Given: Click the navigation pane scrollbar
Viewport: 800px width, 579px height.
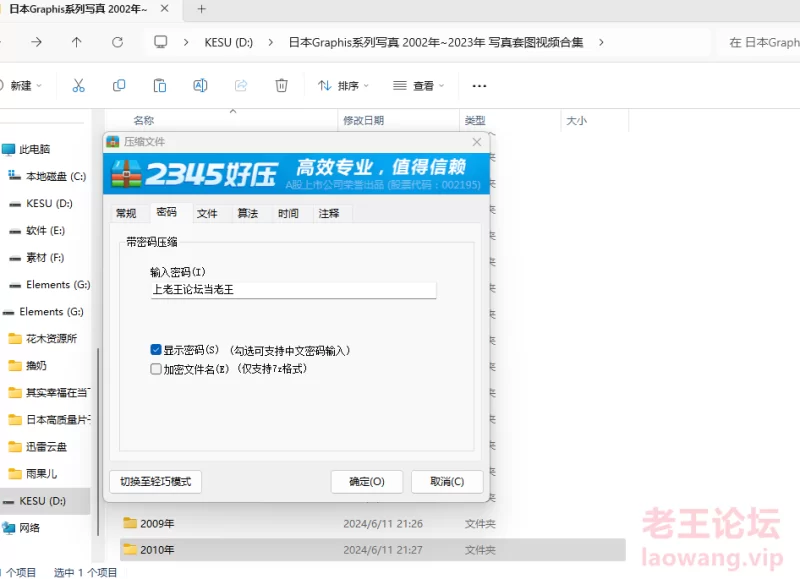Looking at the screenshot, I should coord(97,441).
